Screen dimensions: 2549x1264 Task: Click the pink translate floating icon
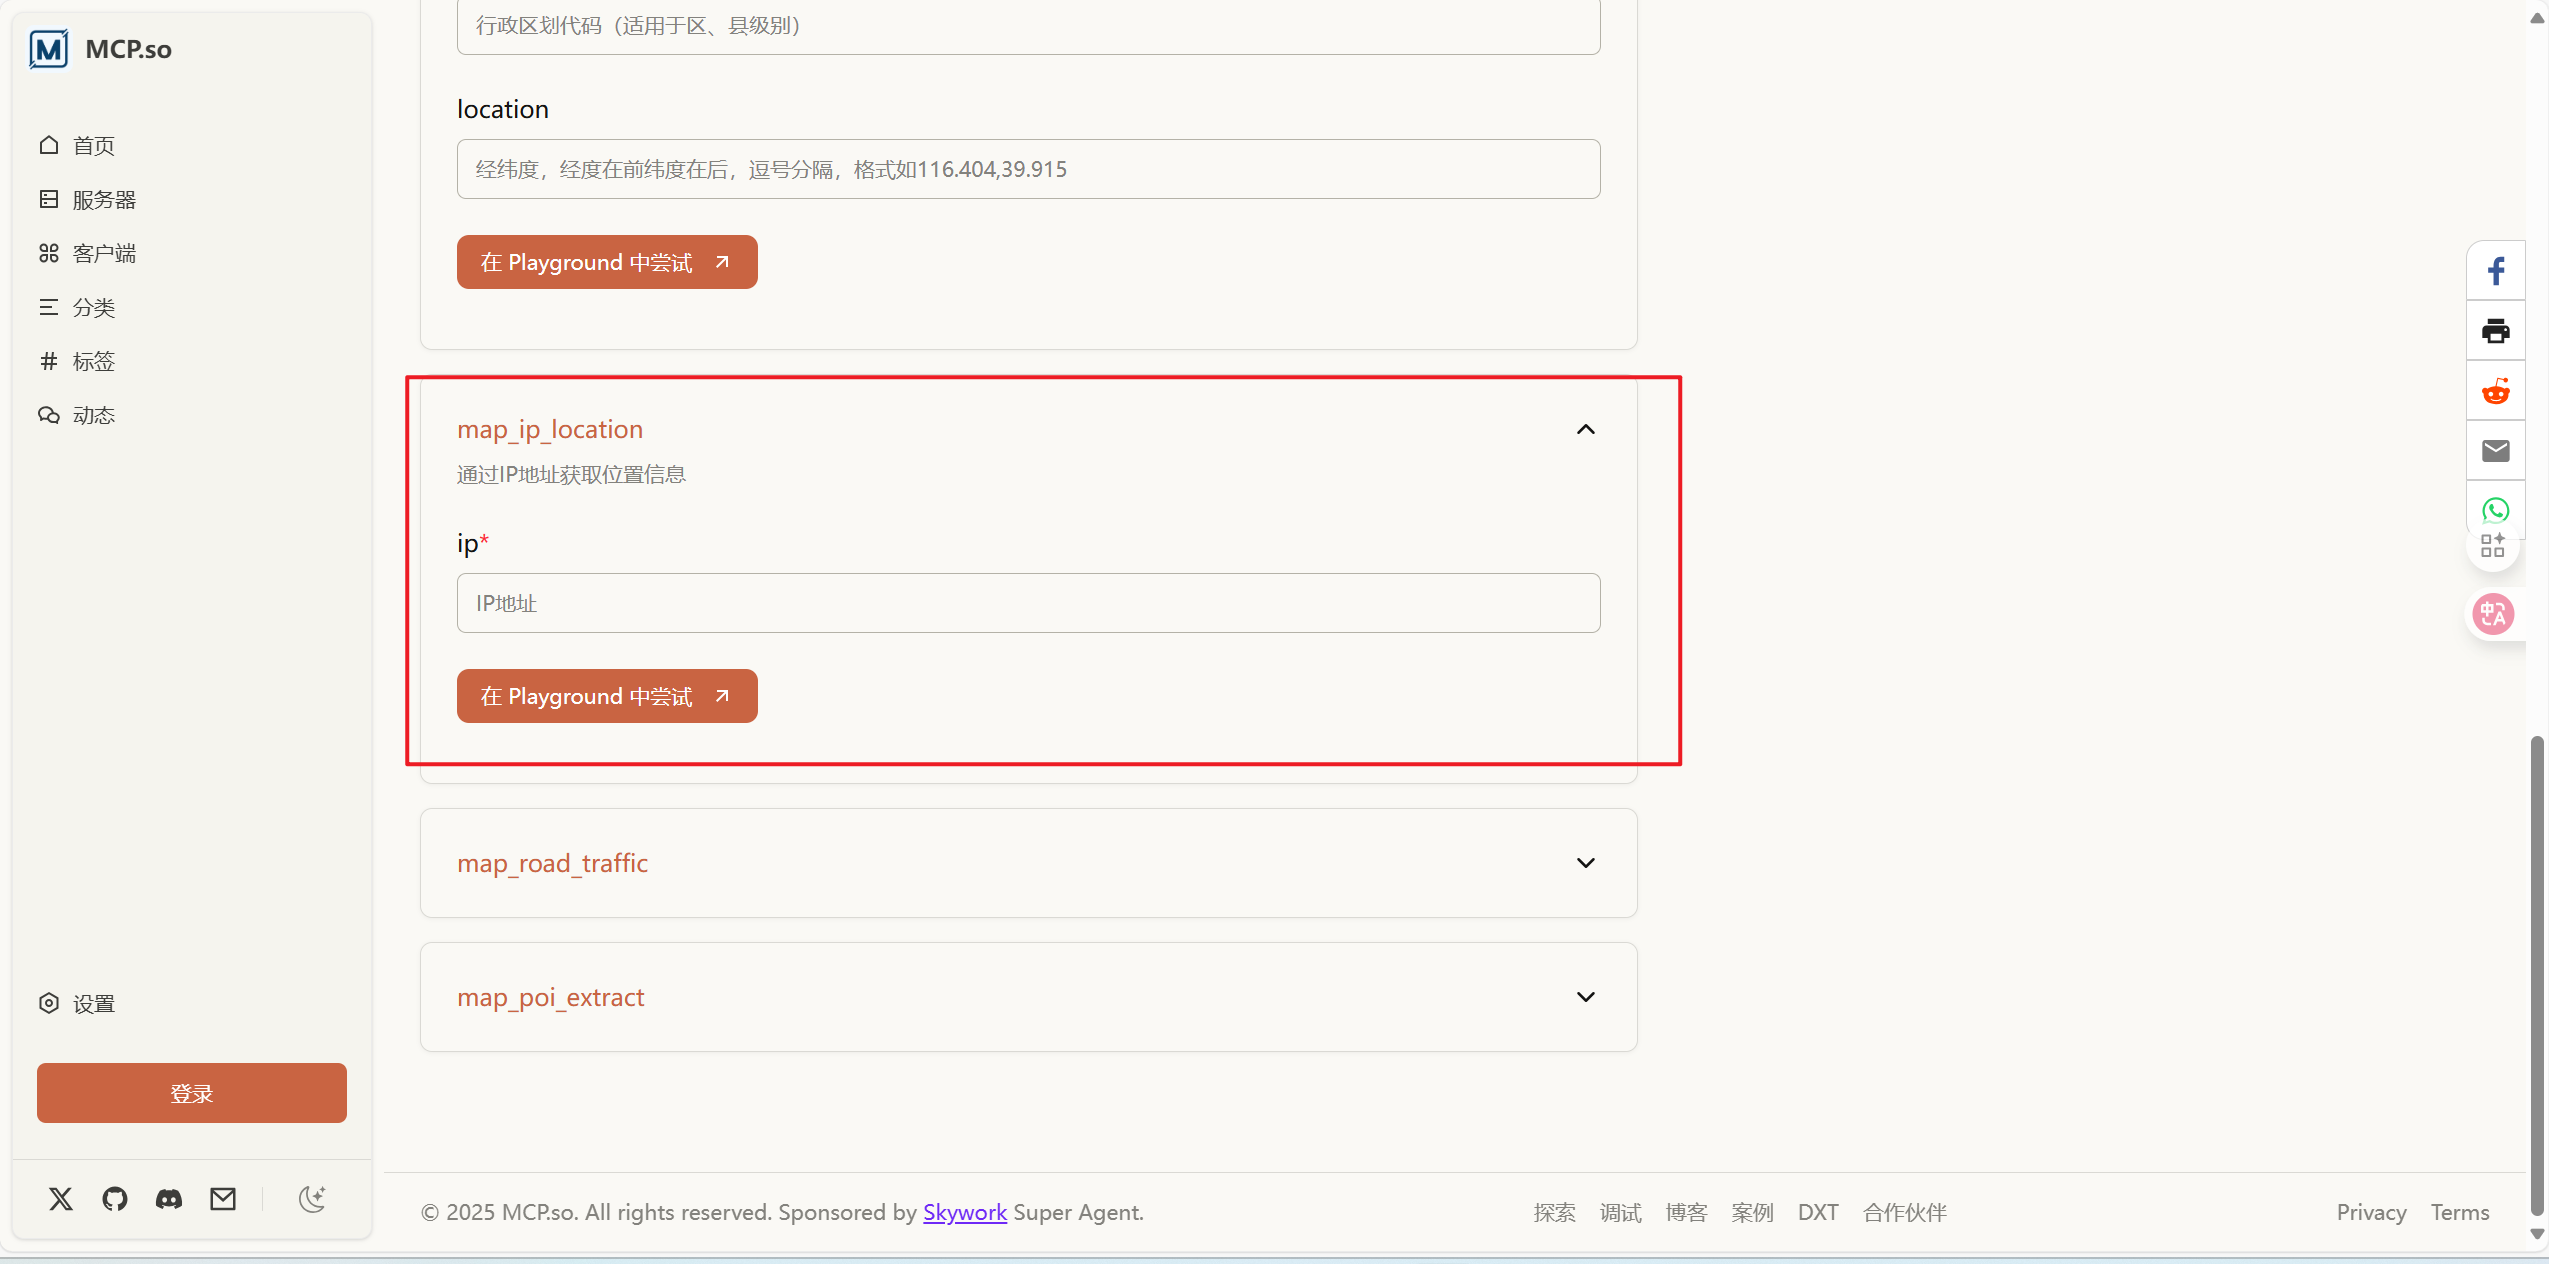[x=2493, y=613]
